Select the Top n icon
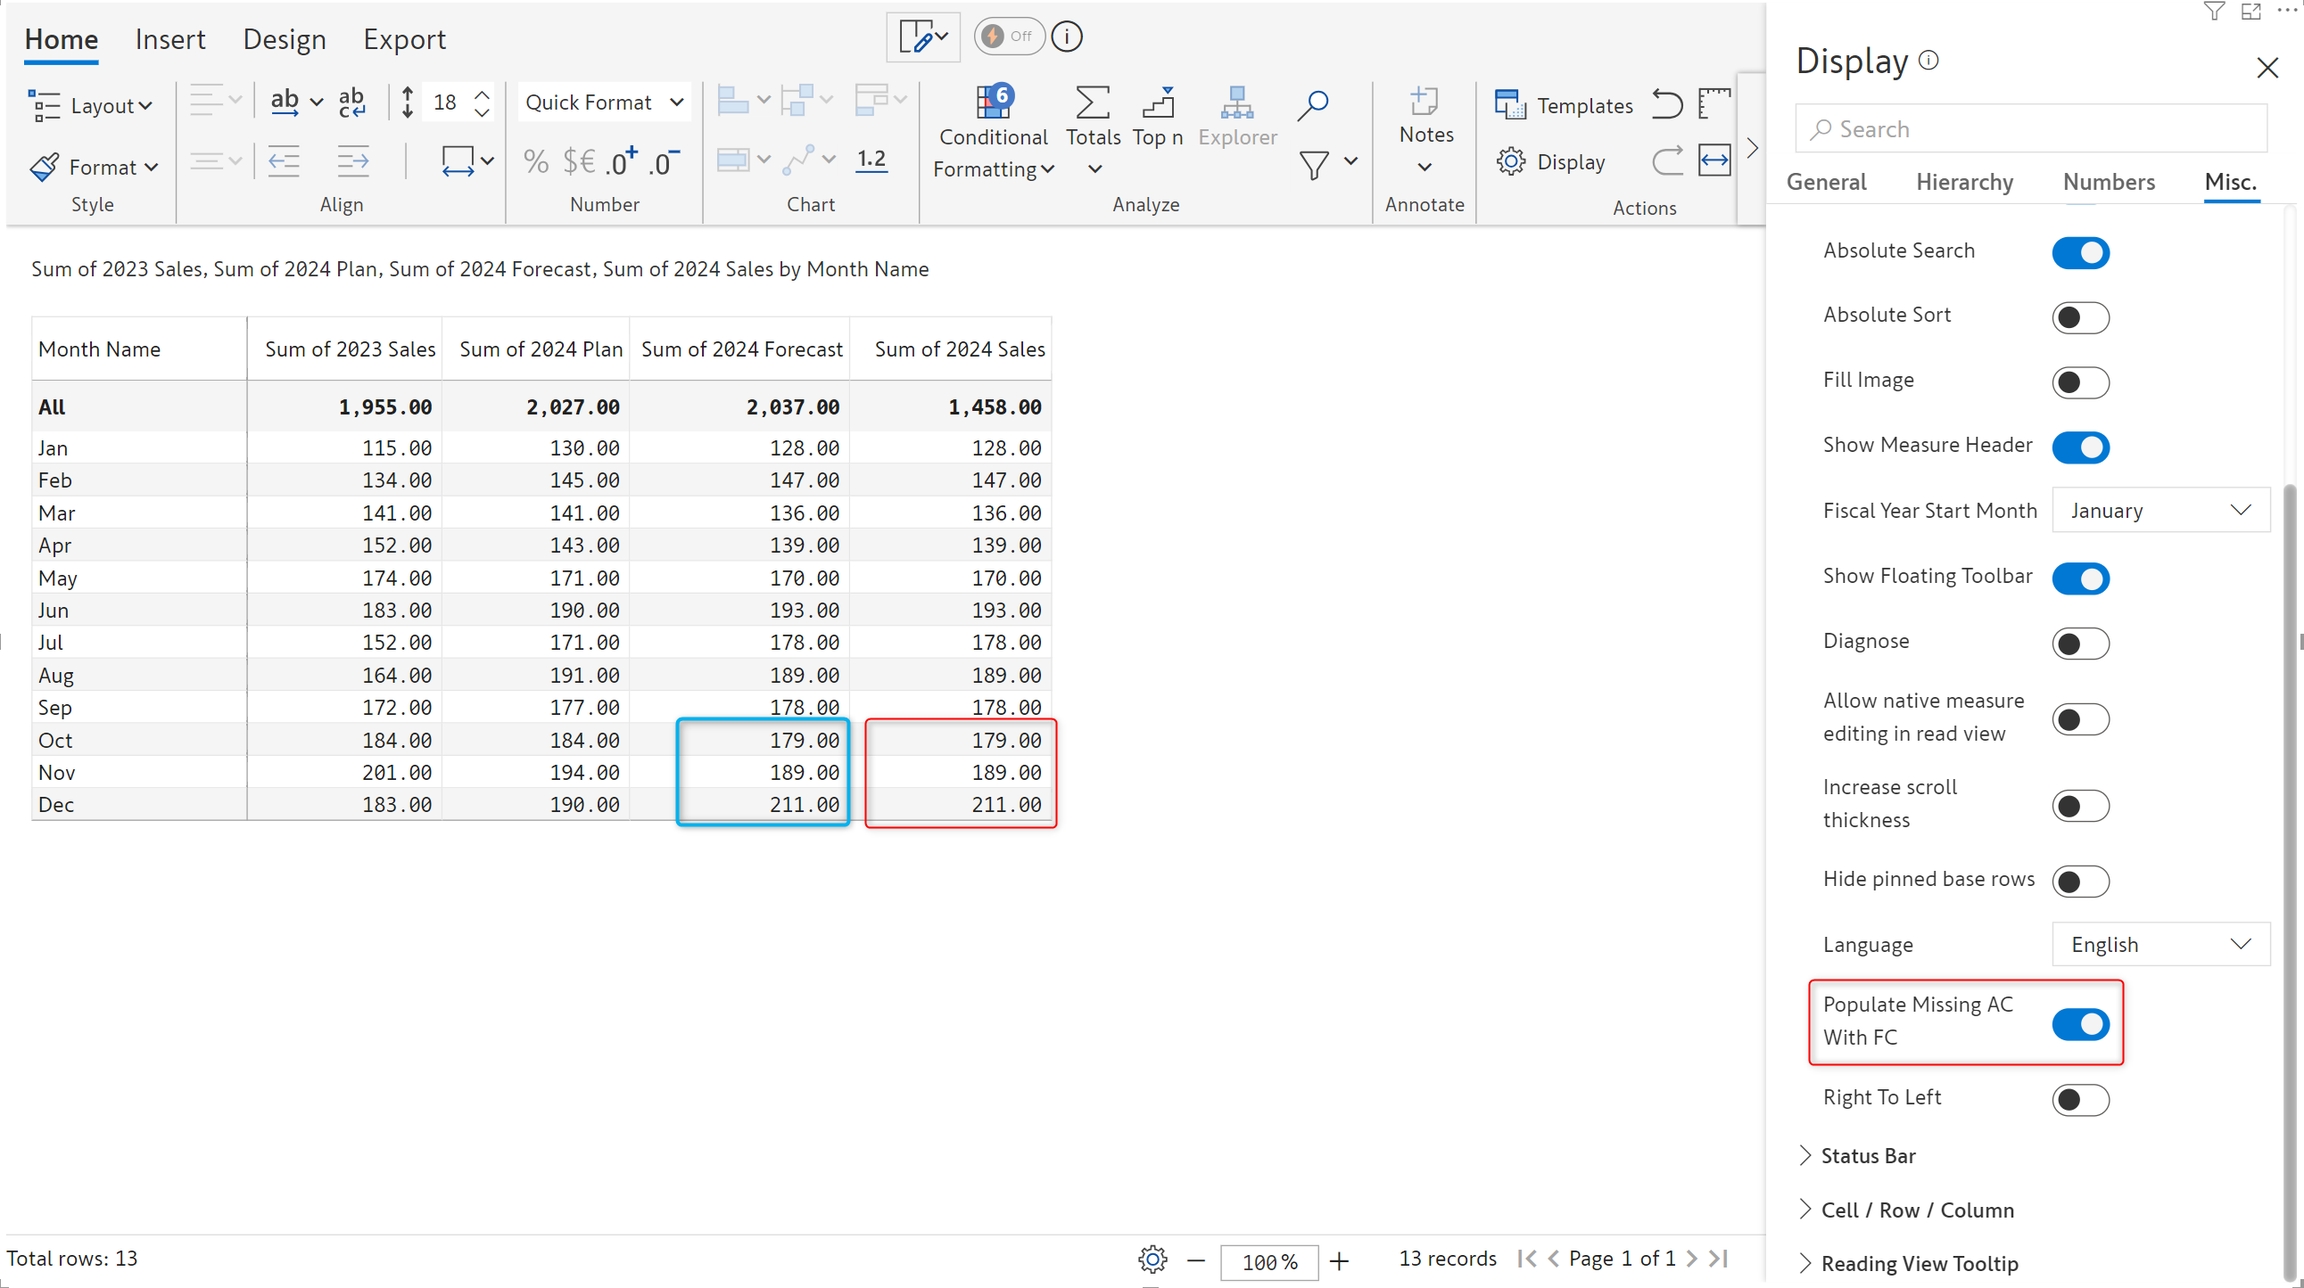This screenshot has width=2304, height=1288. click(x=1158, y=103)
